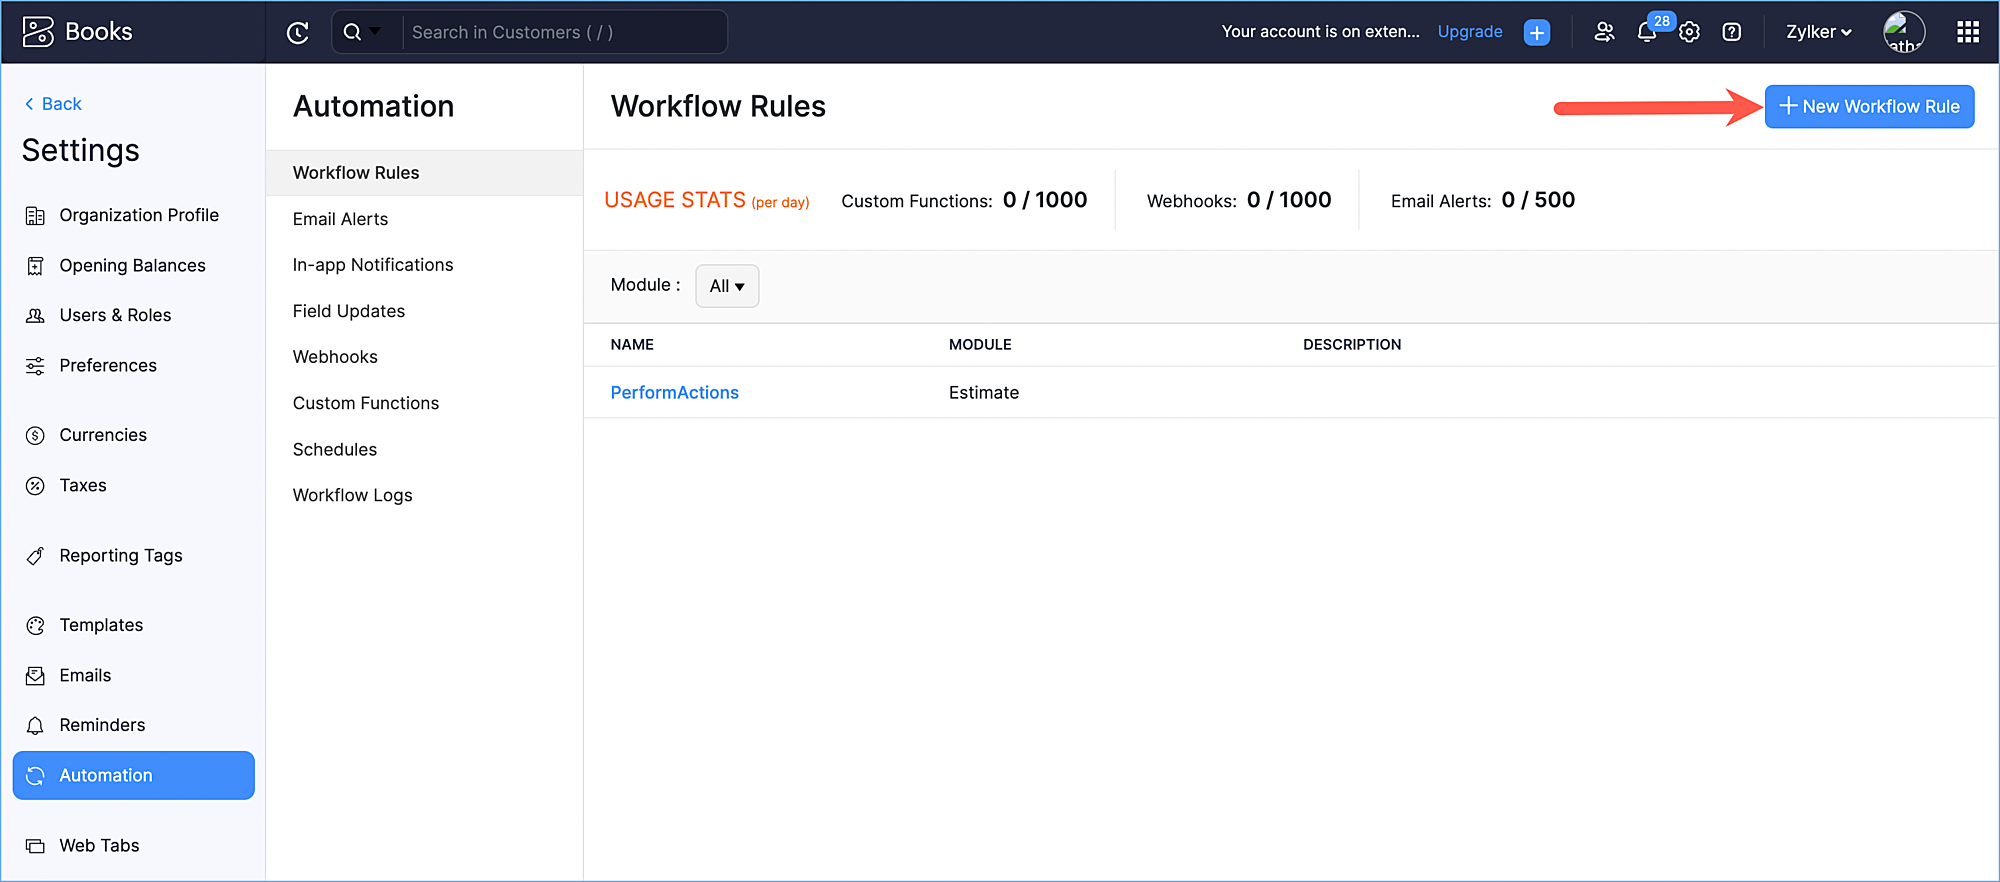Click the New Workflow Rule button
The width and height of the screenshot is (2000, 882).
click(1868, 107)
